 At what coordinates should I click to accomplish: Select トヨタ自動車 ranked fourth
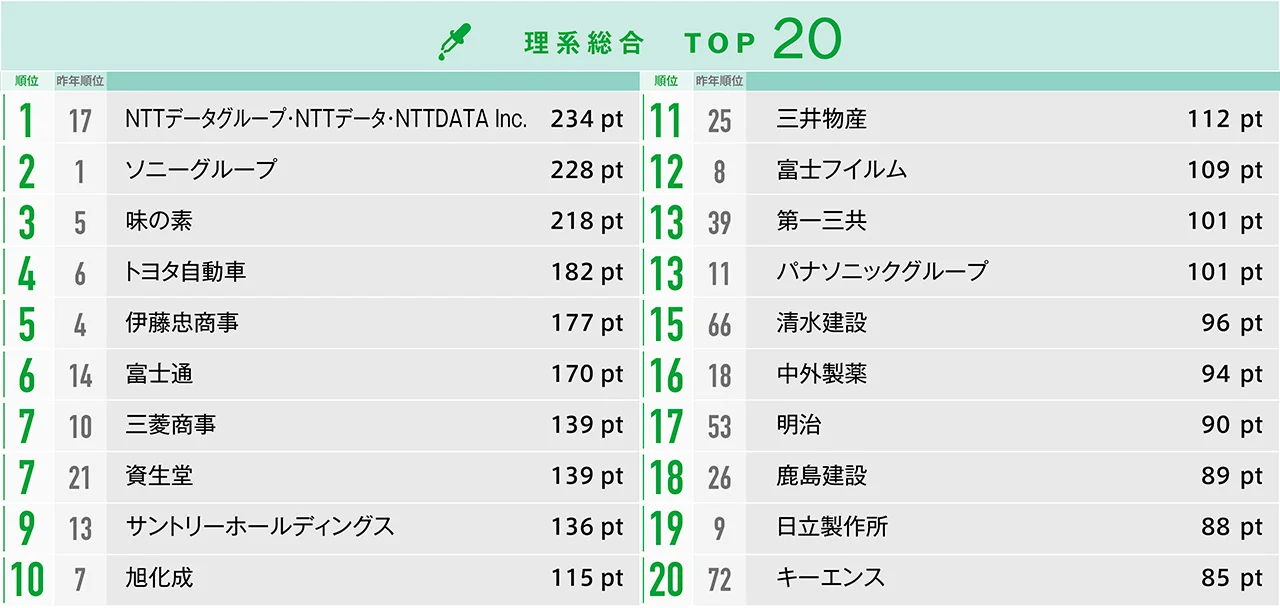tap(186, 272)
